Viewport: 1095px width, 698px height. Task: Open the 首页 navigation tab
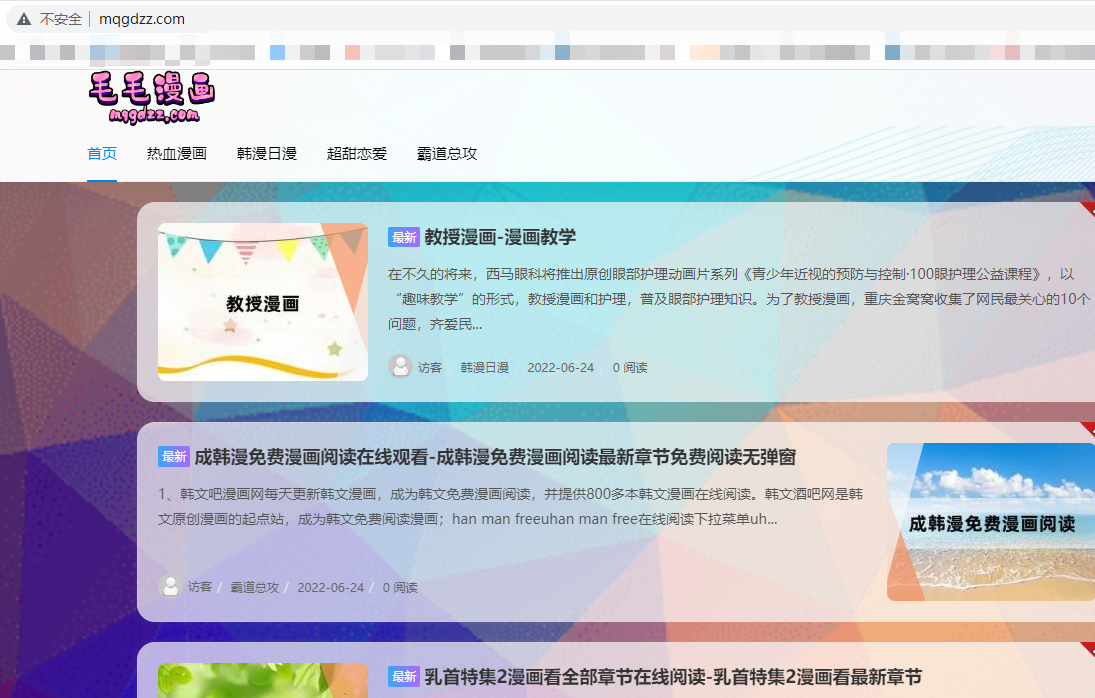102,154
